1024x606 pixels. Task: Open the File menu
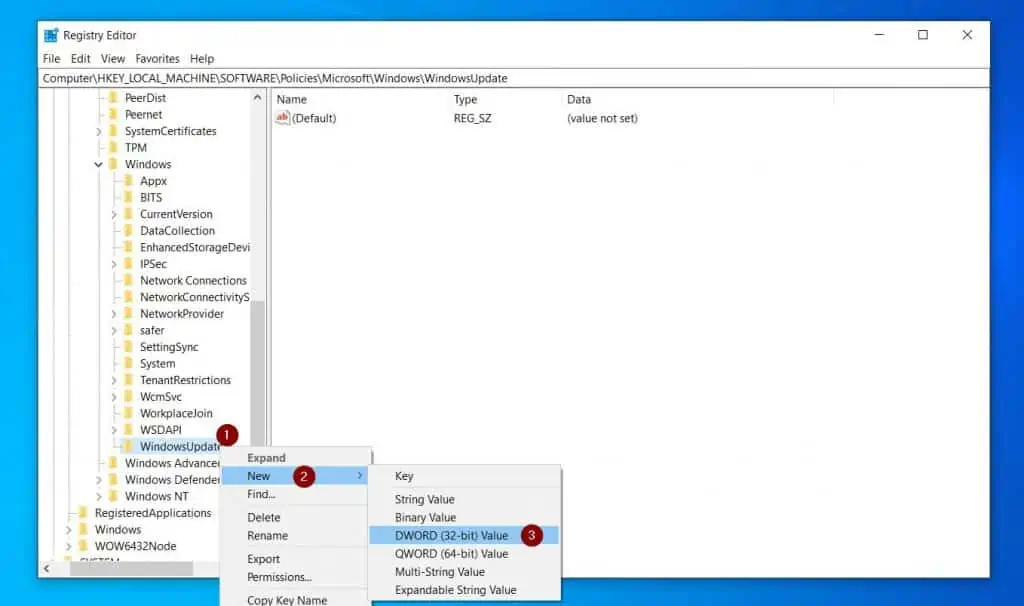pos(52,59)
